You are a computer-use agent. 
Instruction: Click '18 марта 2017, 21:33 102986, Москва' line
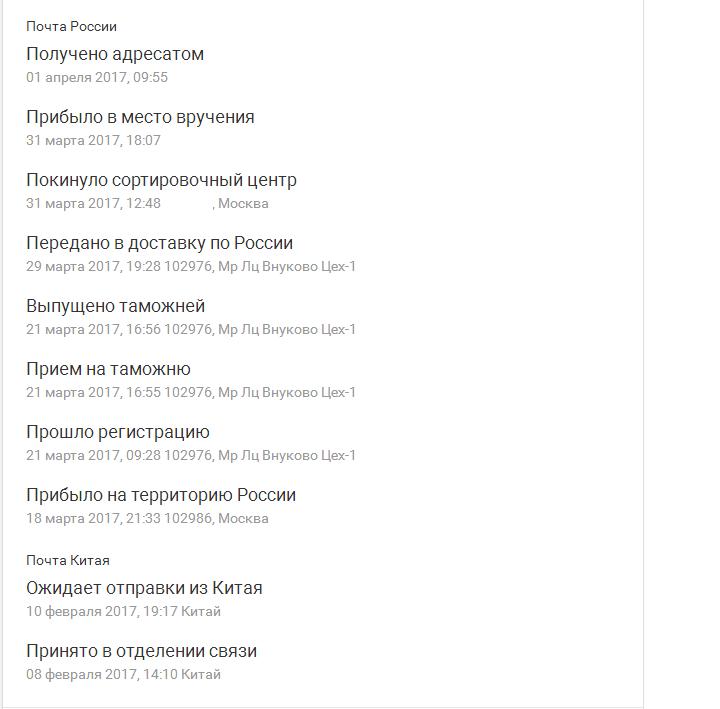coord(147,518)
